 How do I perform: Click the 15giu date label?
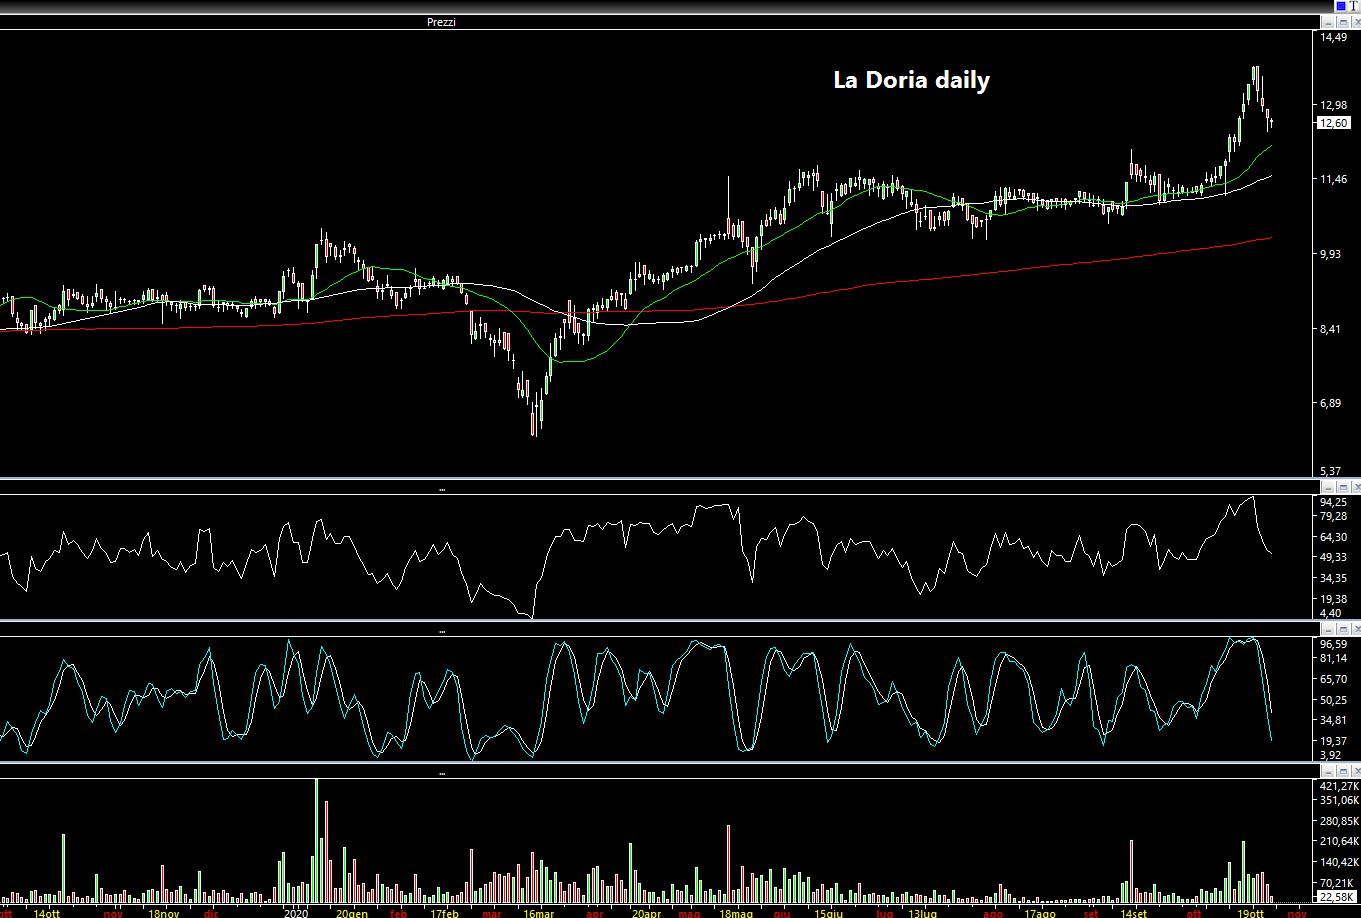coord(828,913)
